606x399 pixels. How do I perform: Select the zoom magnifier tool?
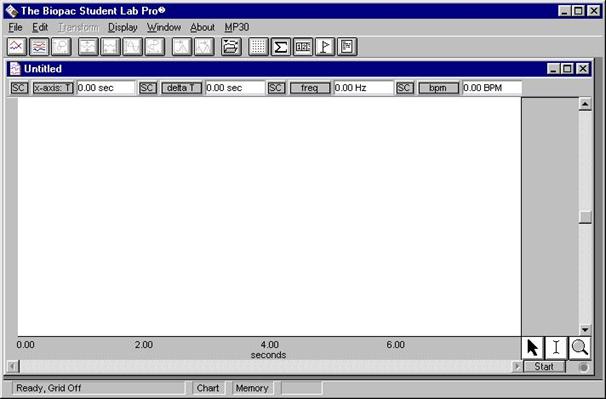579,348
